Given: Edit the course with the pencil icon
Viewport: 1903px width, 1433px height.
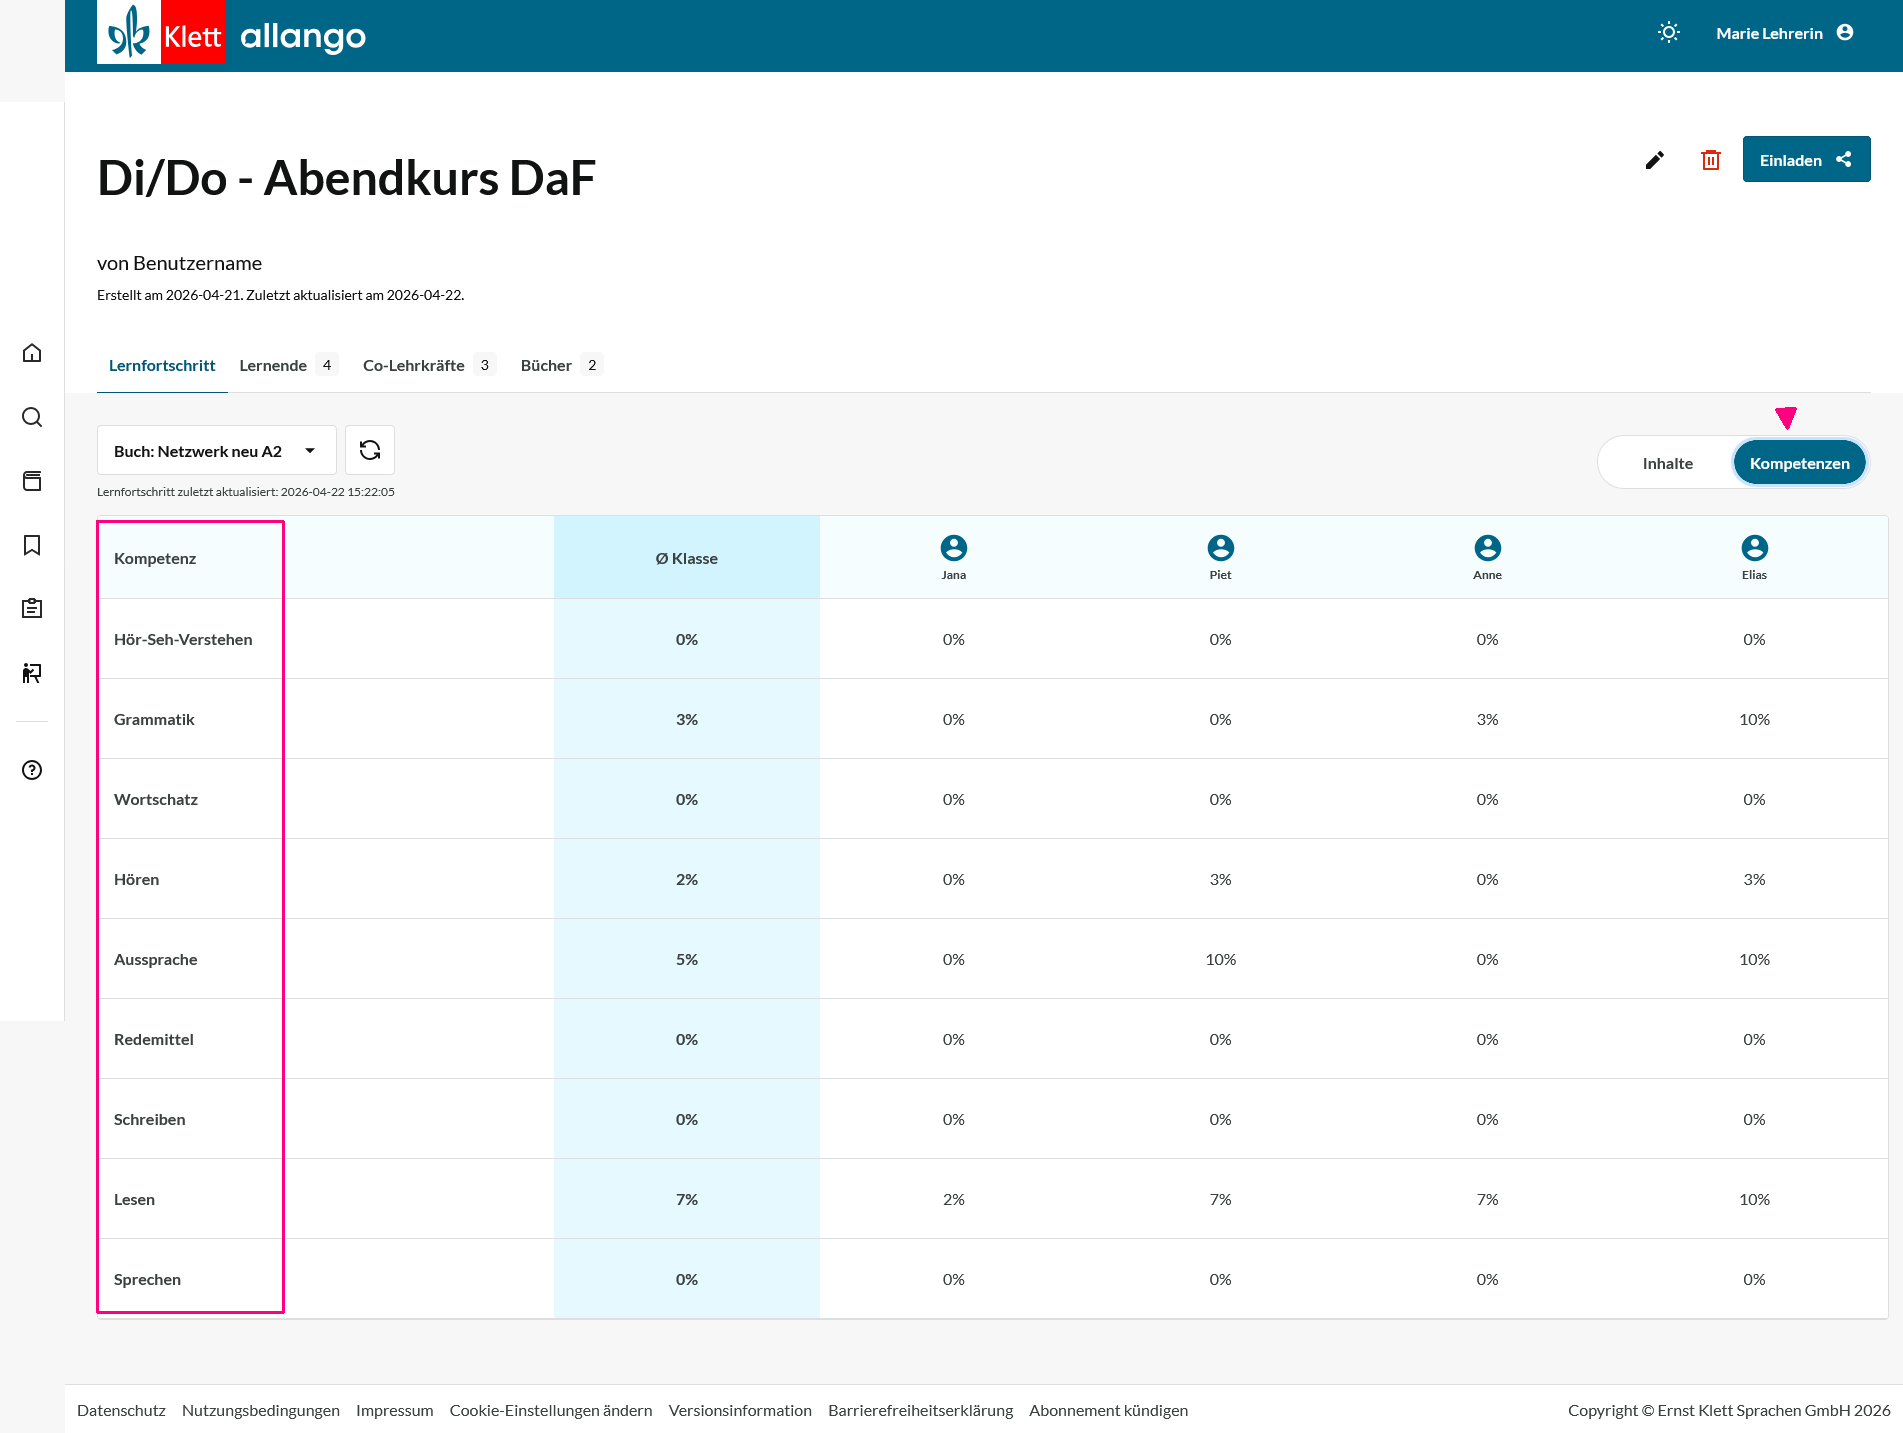Looking at the screenshot, I should click(1655, 160).
